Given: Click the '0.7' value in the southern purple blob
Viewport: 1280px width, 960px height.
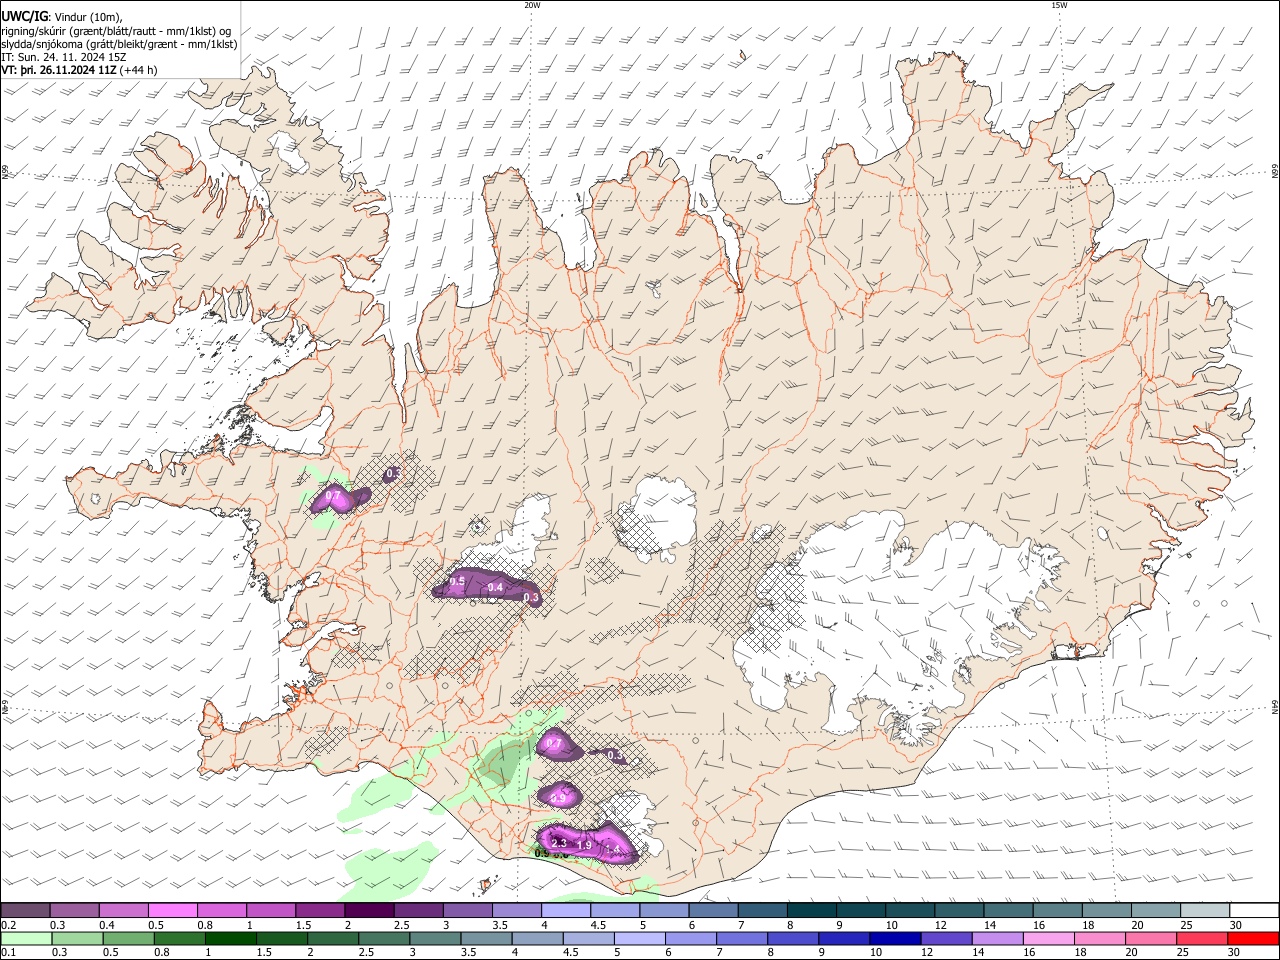Looking at the screenshot, I should [x=553, y=744].
